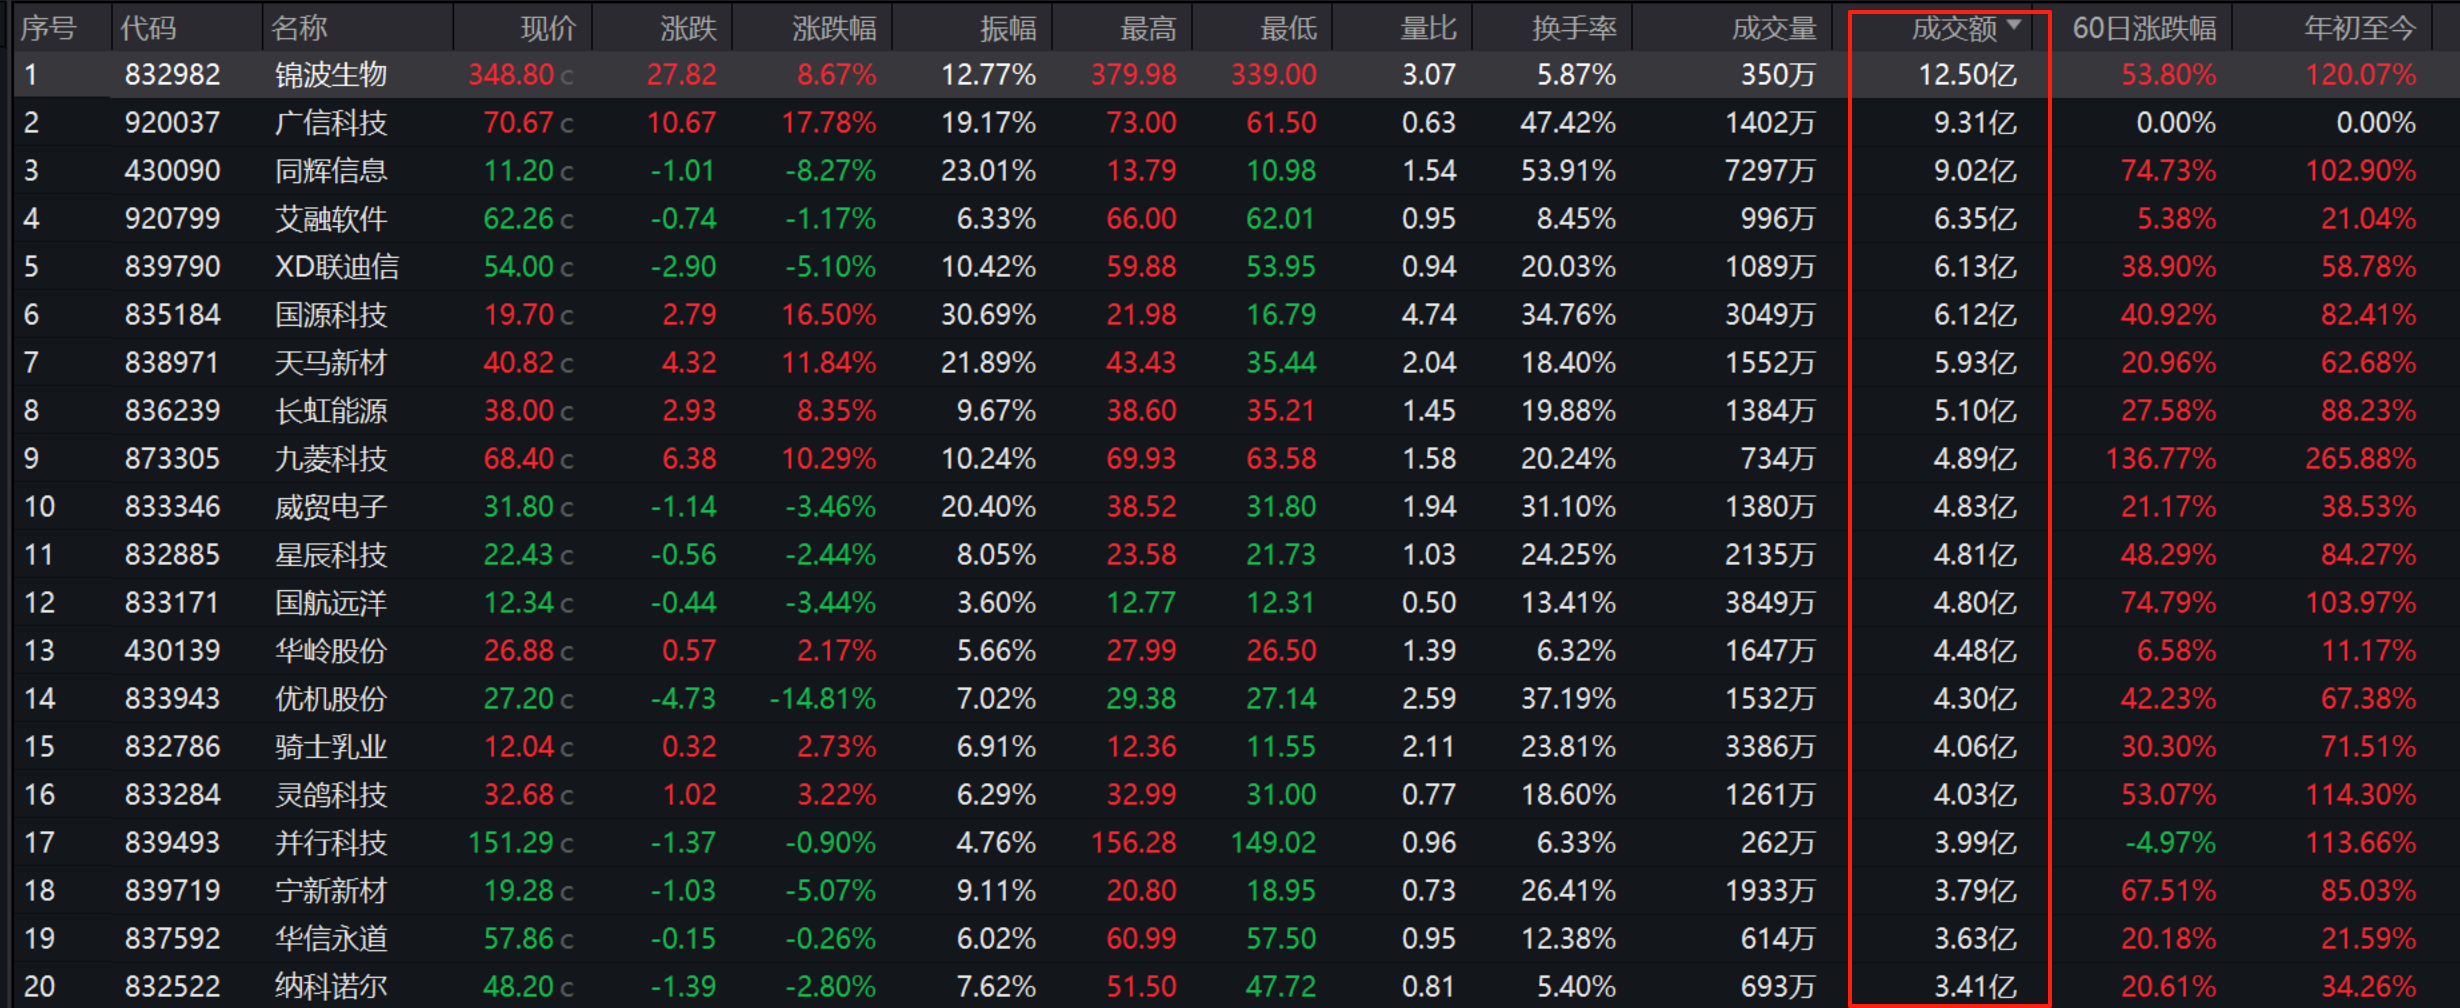Sort by 60日涨跌幅 column header
The height and width of the screenshot is (1008, 2460).
point(2144,28)
